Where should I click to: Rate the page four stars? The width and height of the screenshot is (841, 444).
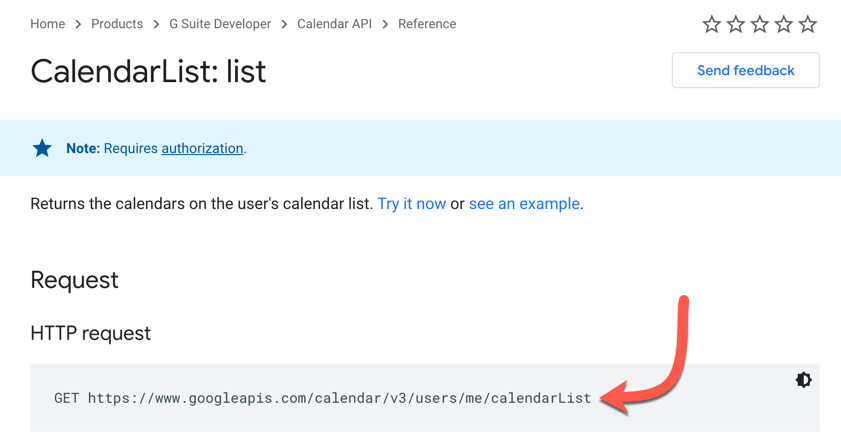coord(784,24)
